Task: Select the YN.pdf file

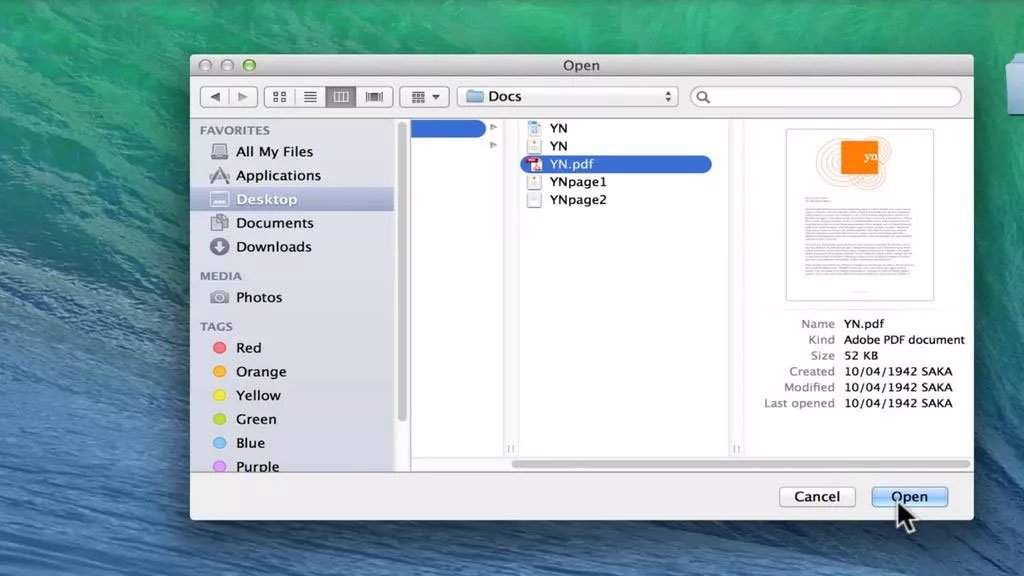Action: tap(616, 164)
